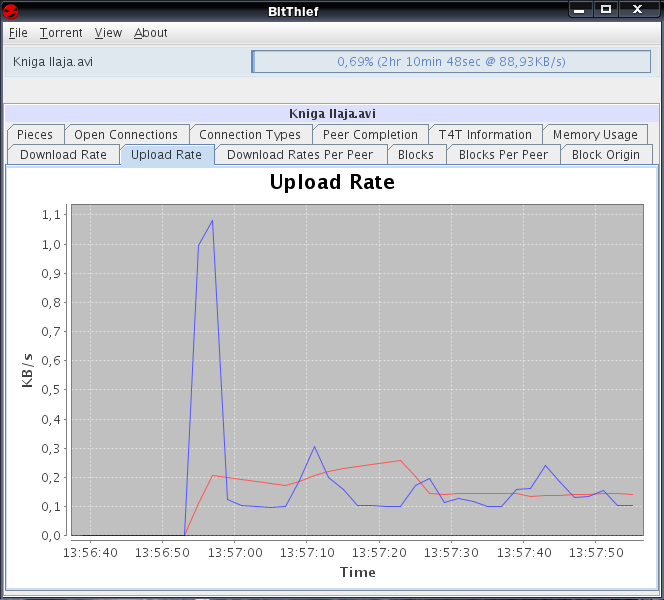The image size is (664, 600).
Task: View the Memory Usage tab
Action: click(x=595, y=134)
